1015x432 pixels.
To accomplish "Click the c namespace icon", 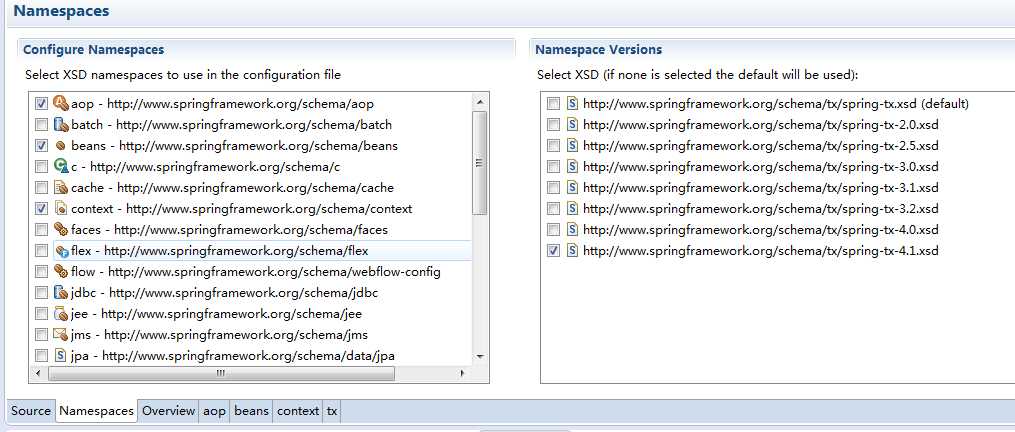I will click(x=61, y=166).
